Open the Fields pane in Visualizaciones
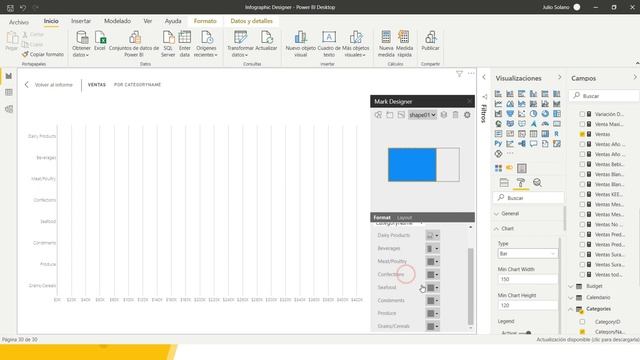This screenshot has height=360, width=640. click(x=504, y=183)
